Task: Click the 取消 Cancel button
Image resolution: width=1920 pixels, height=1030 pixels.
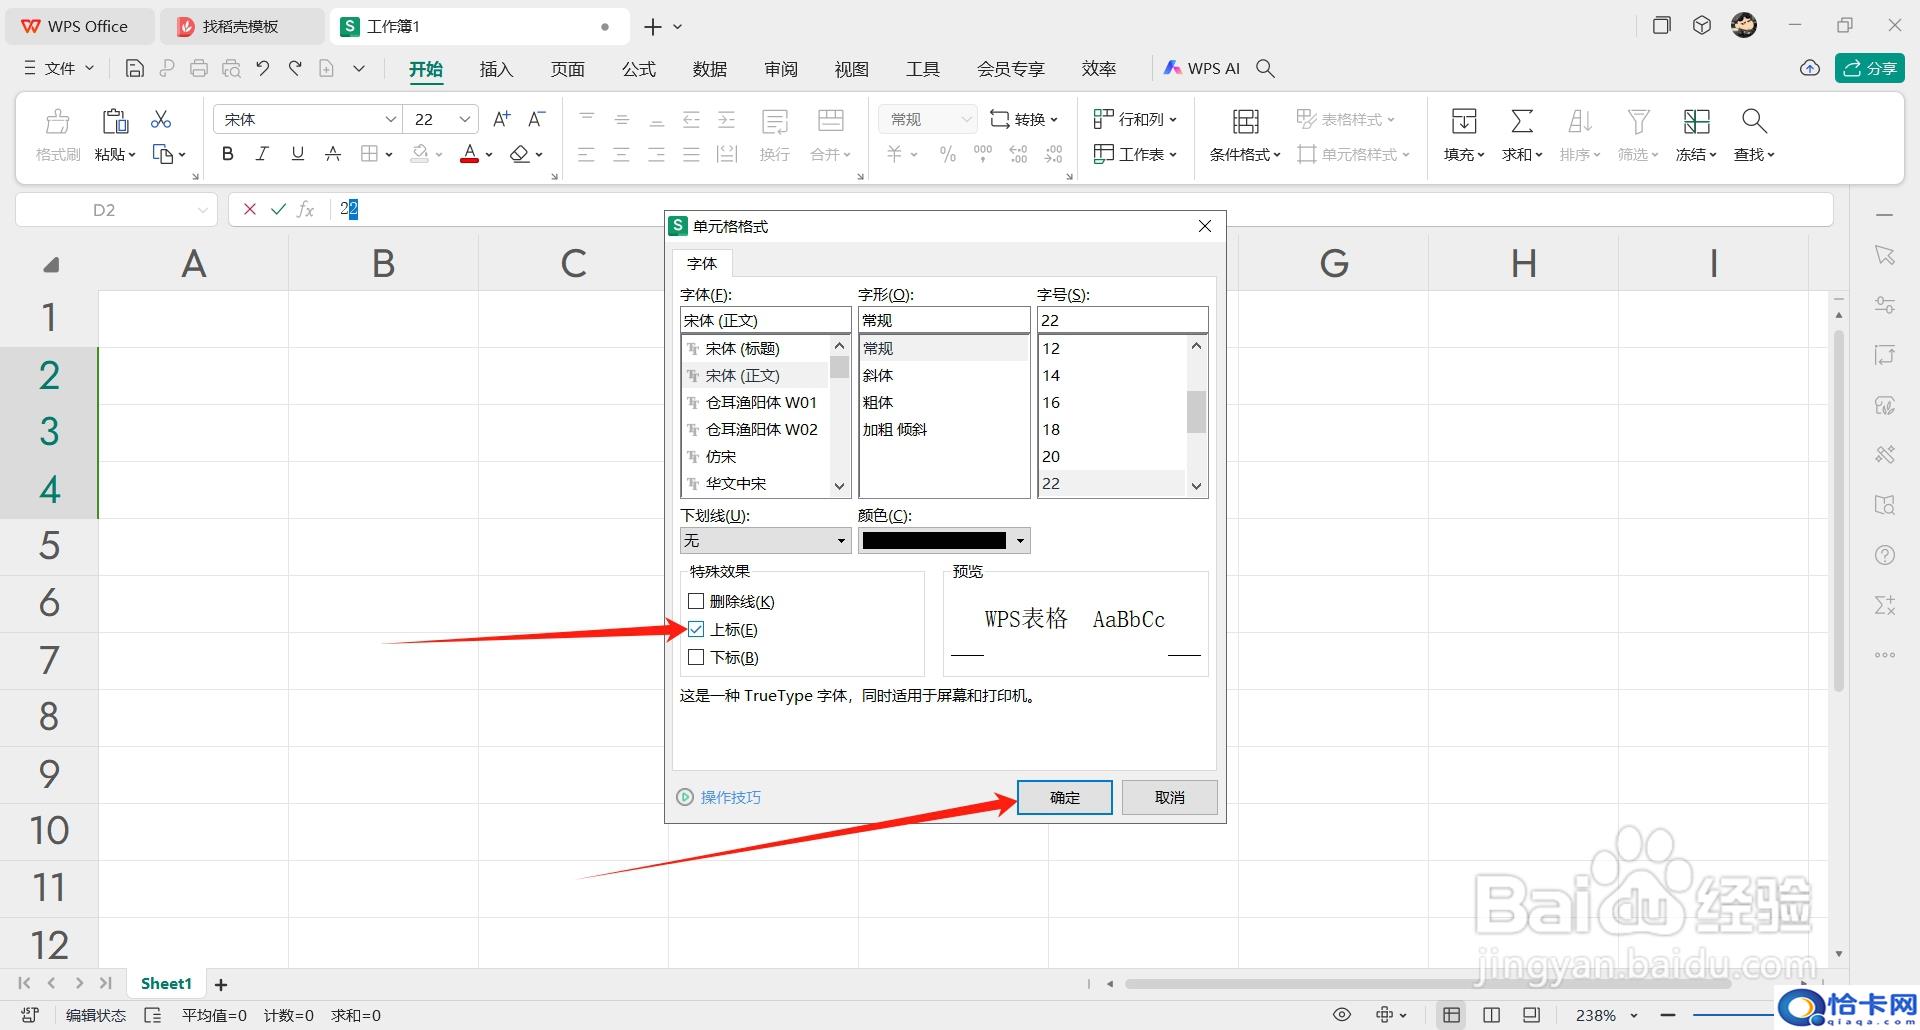Action: [x=1169, y=797]
